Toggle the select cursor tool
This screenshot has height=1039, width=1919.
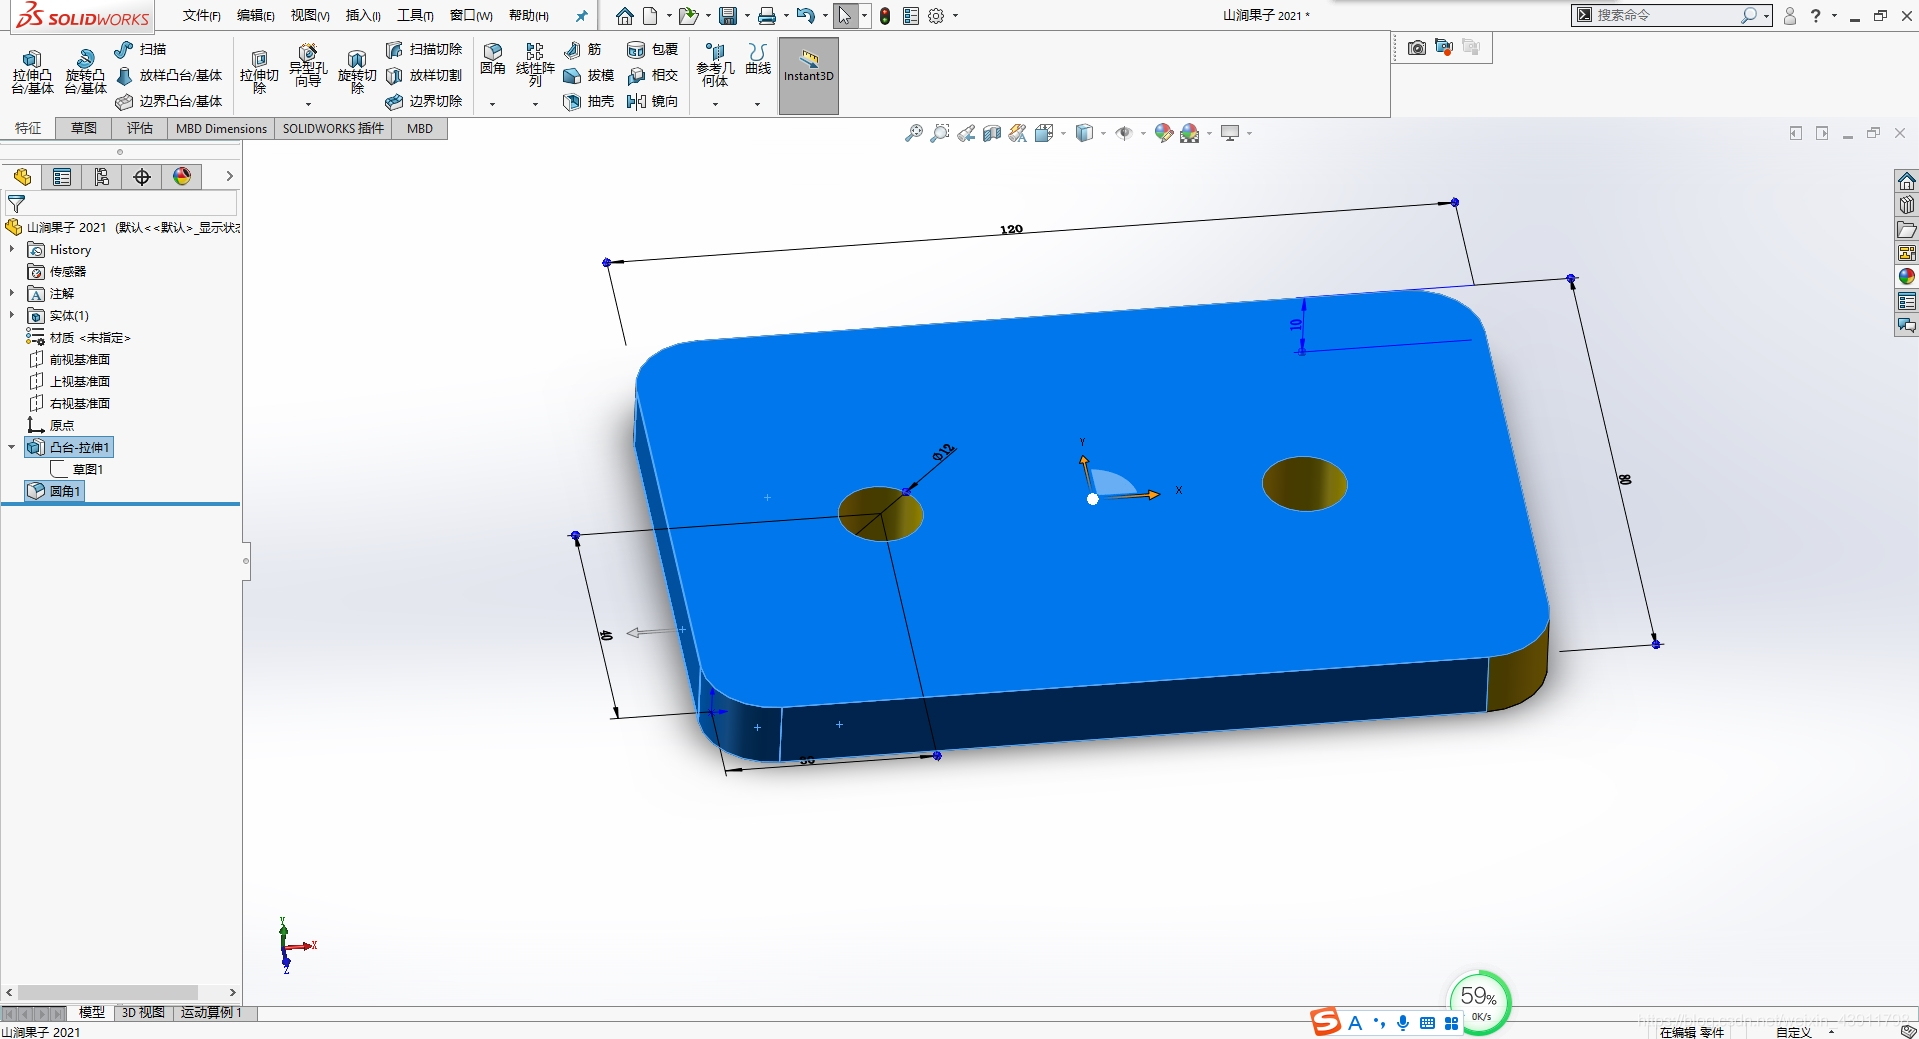click(845, 15)
